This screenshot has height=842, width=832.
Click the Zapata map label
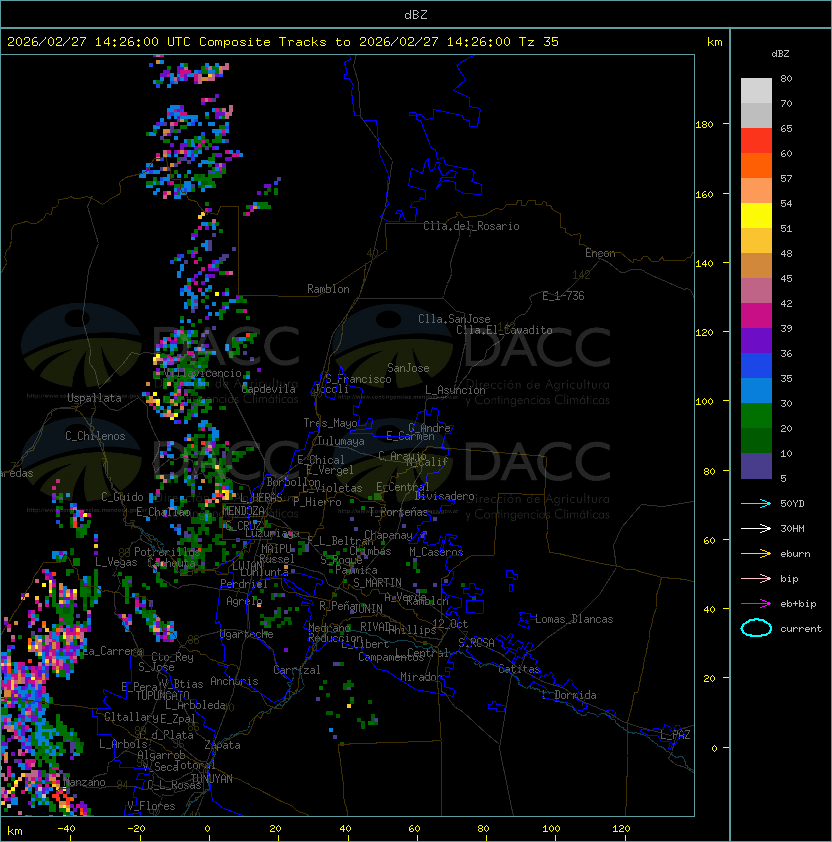tap(222, 745)
